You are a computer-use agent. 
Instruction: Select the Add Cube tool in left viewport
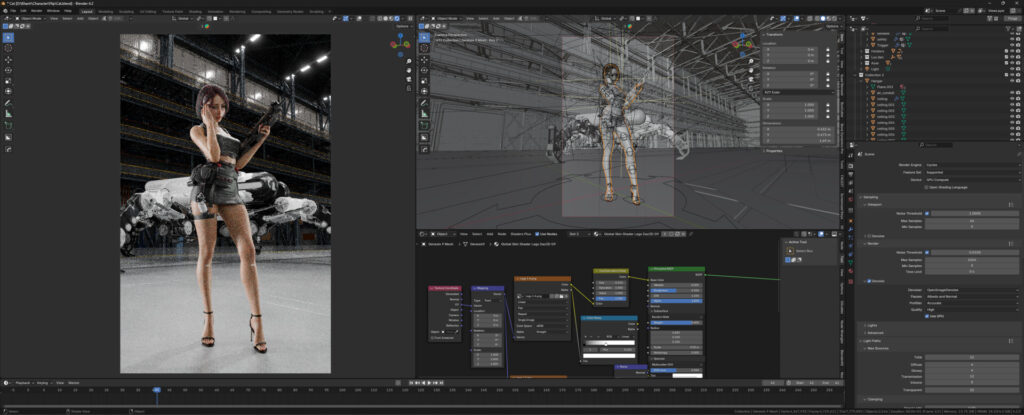(8, 125)
